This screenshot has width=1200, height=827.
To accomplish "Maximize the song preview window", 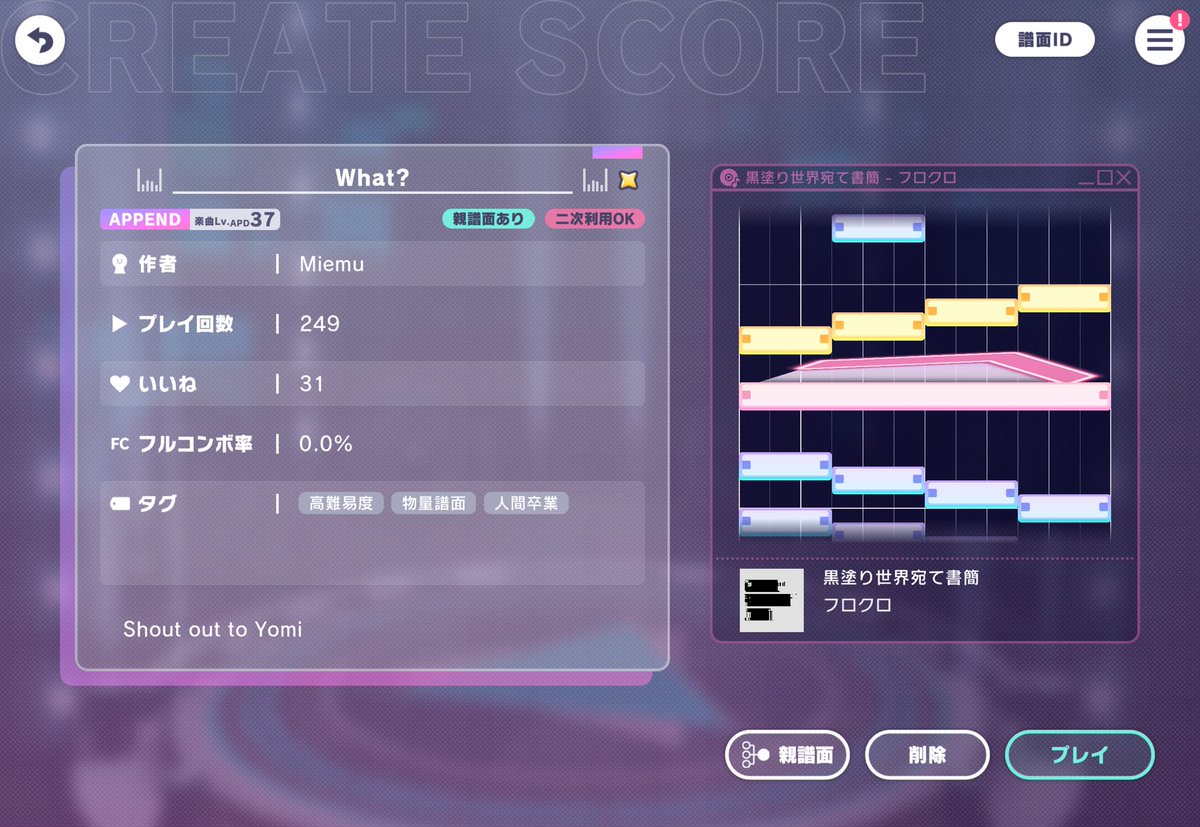I will click(x=1105, y=178).
